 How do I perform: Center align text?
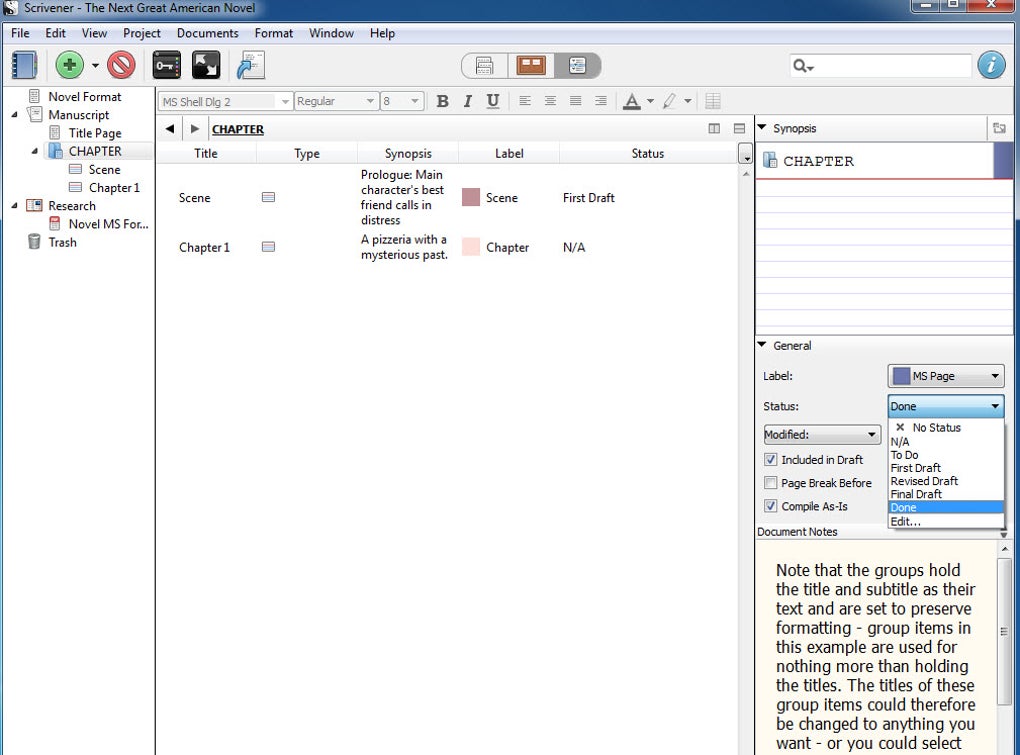tap(550, 101)
